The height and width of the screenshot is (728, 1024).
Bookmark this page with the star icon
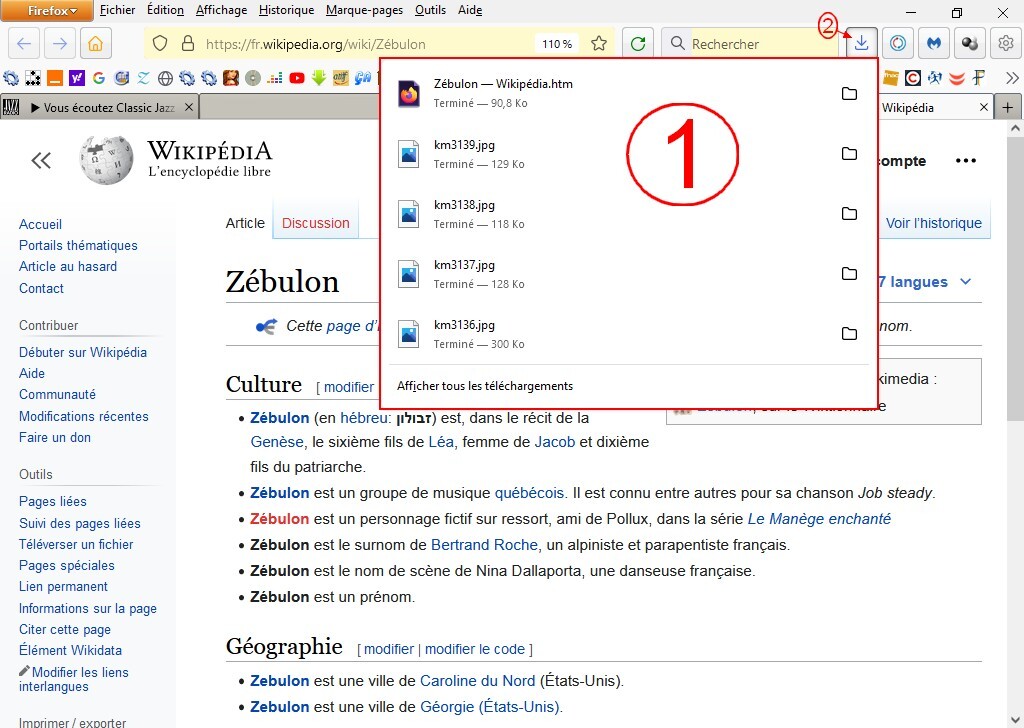tap(599, 44)
